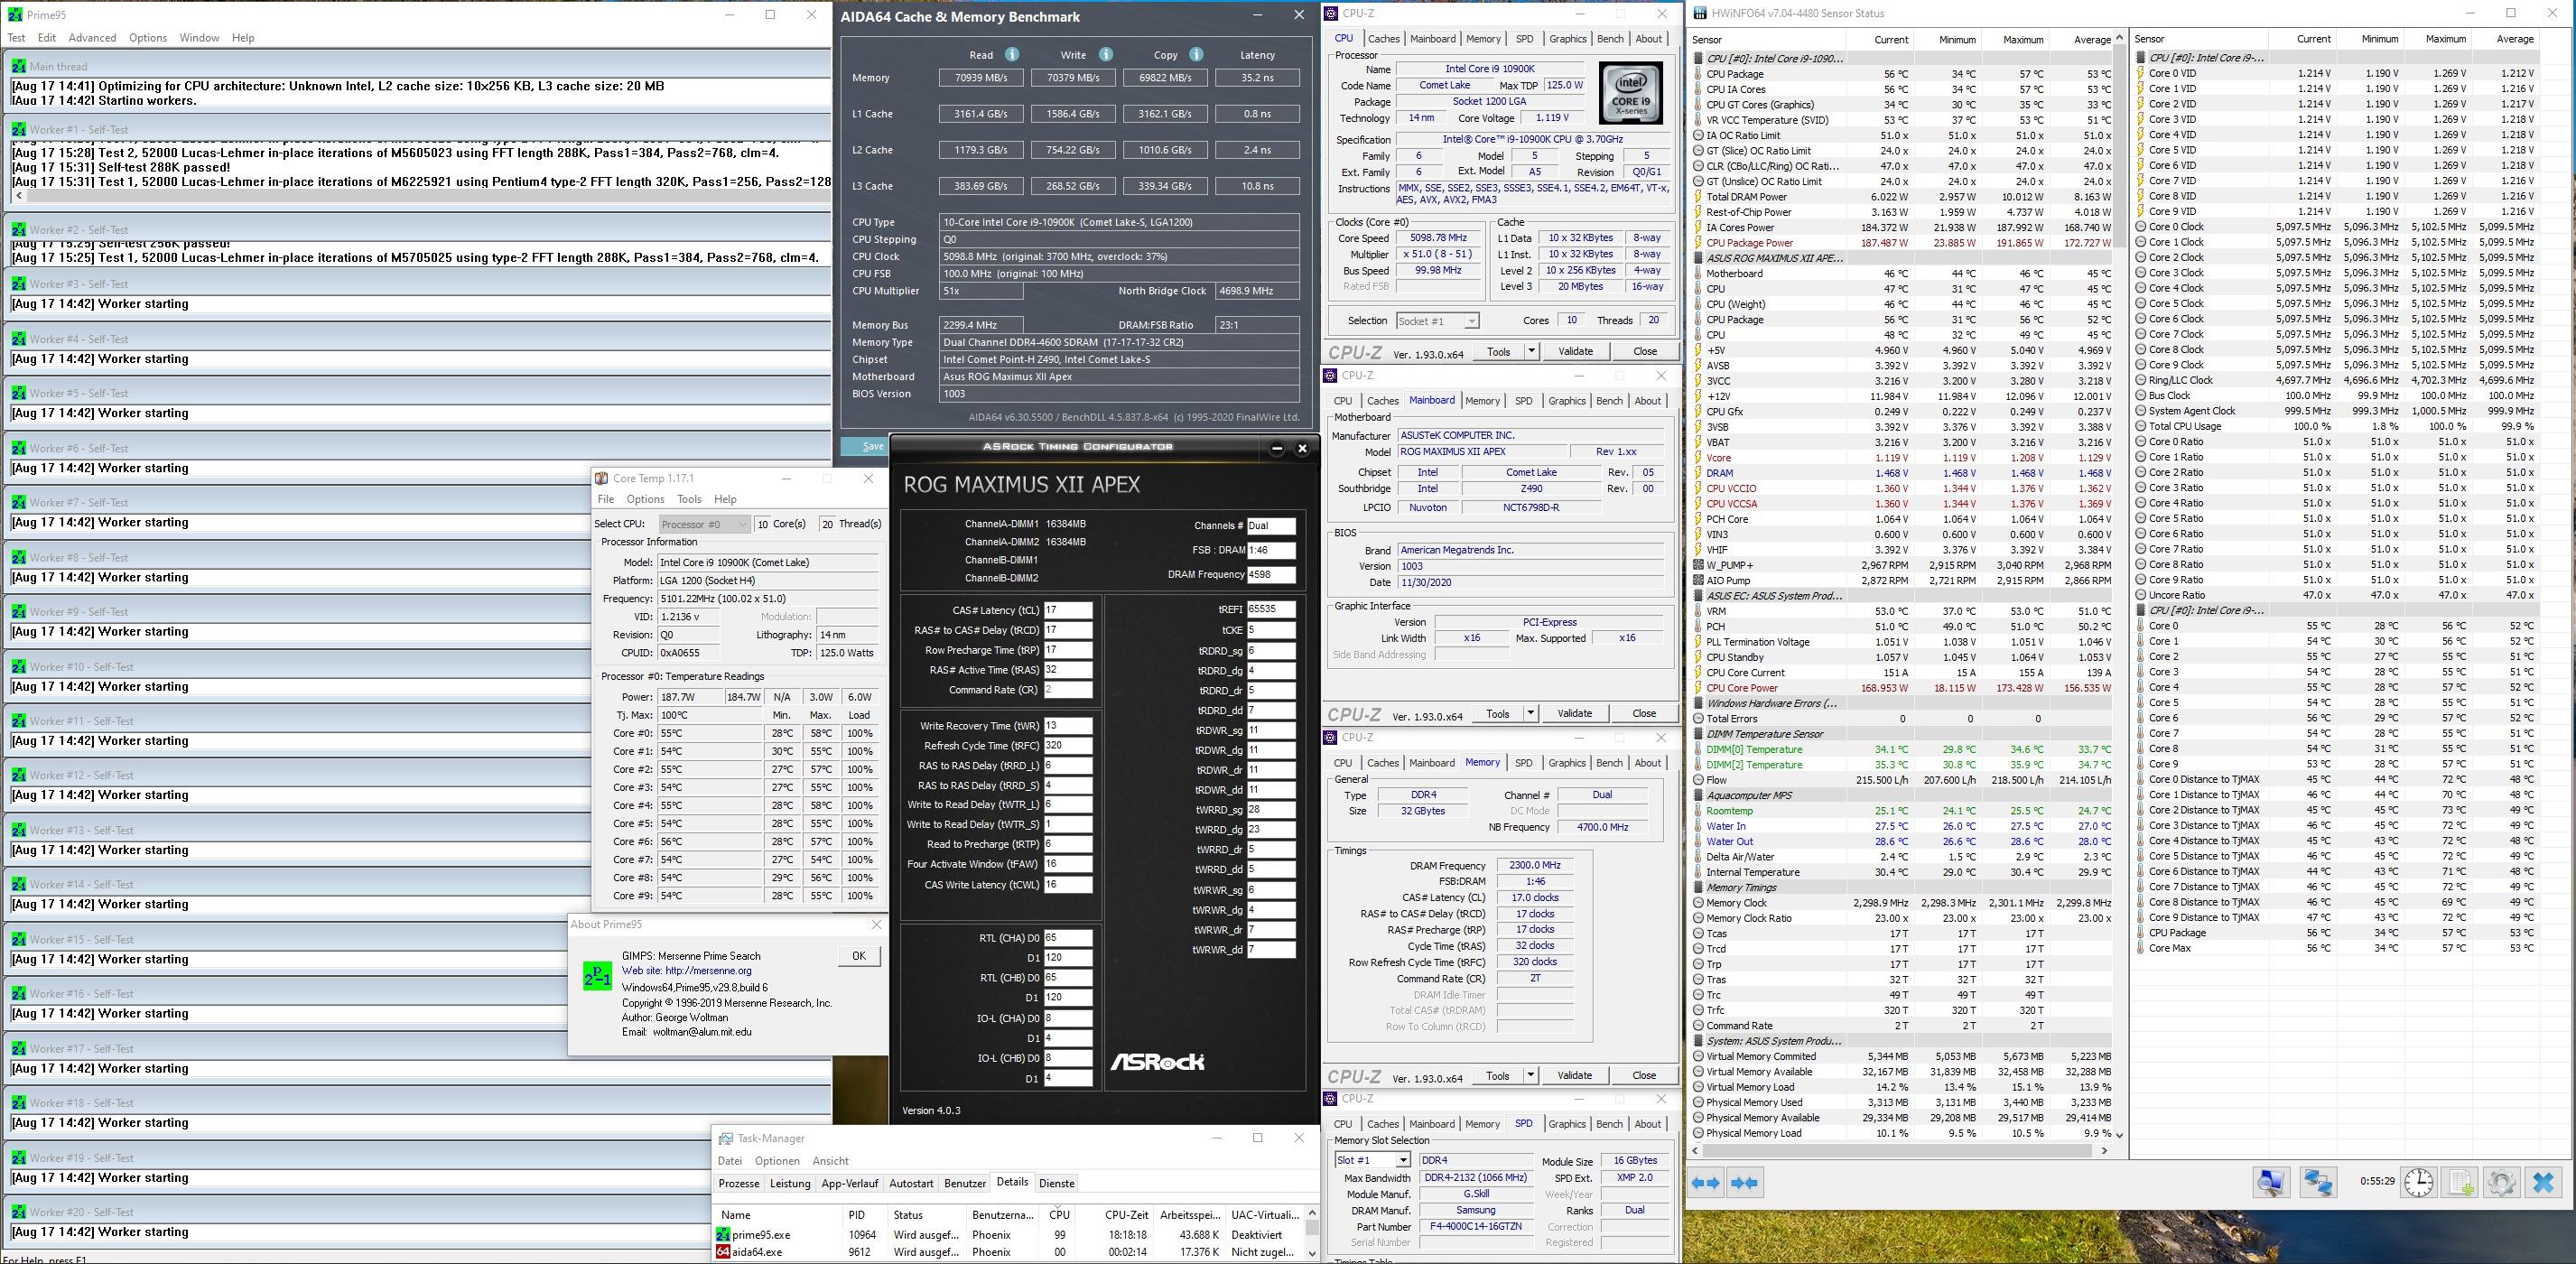
Task: Click the Core 0 VID lightning icon in HWiNFO
Action: click(2140, 74)
